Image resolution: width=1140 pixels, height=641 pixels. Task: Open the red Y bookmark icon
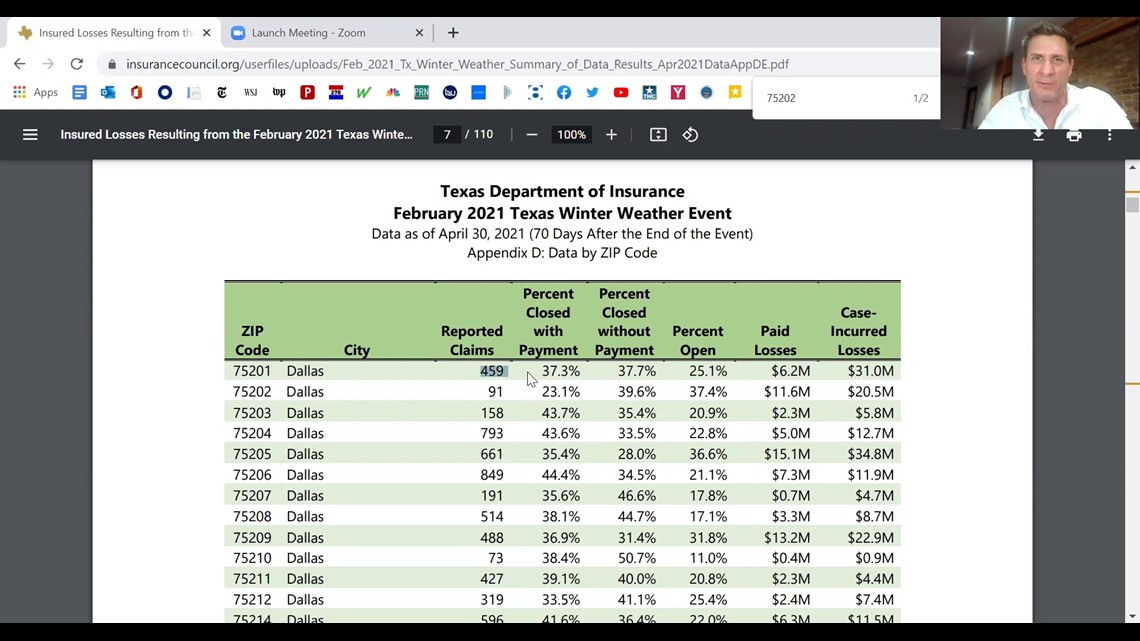[678, 92]
